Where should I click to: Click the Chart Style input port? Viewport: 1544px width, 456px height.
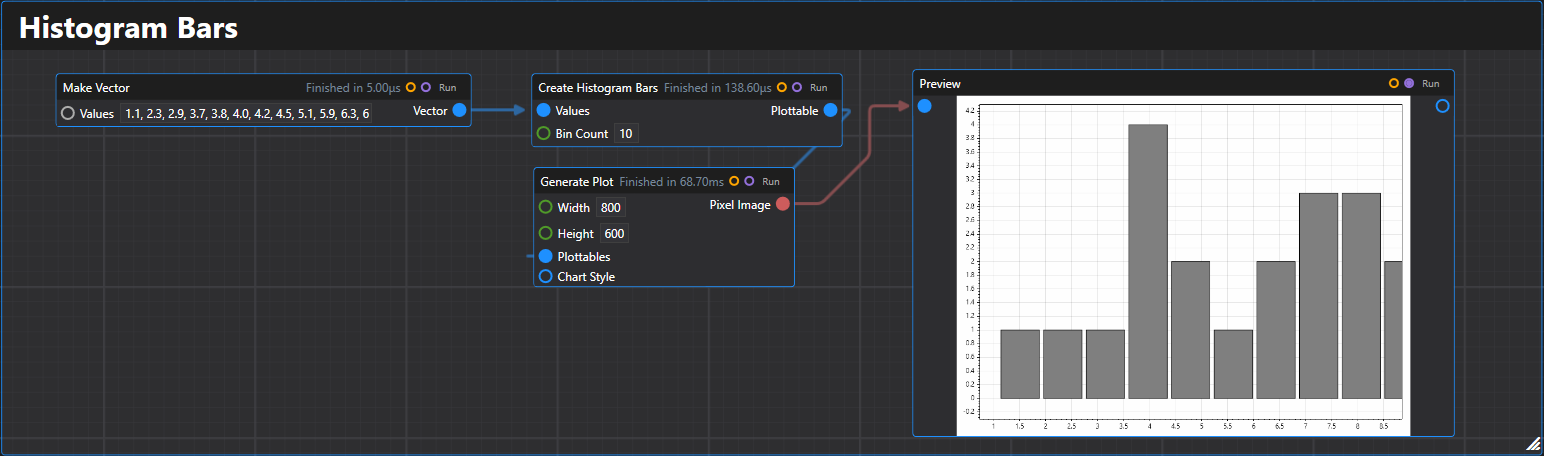[546, 277]
